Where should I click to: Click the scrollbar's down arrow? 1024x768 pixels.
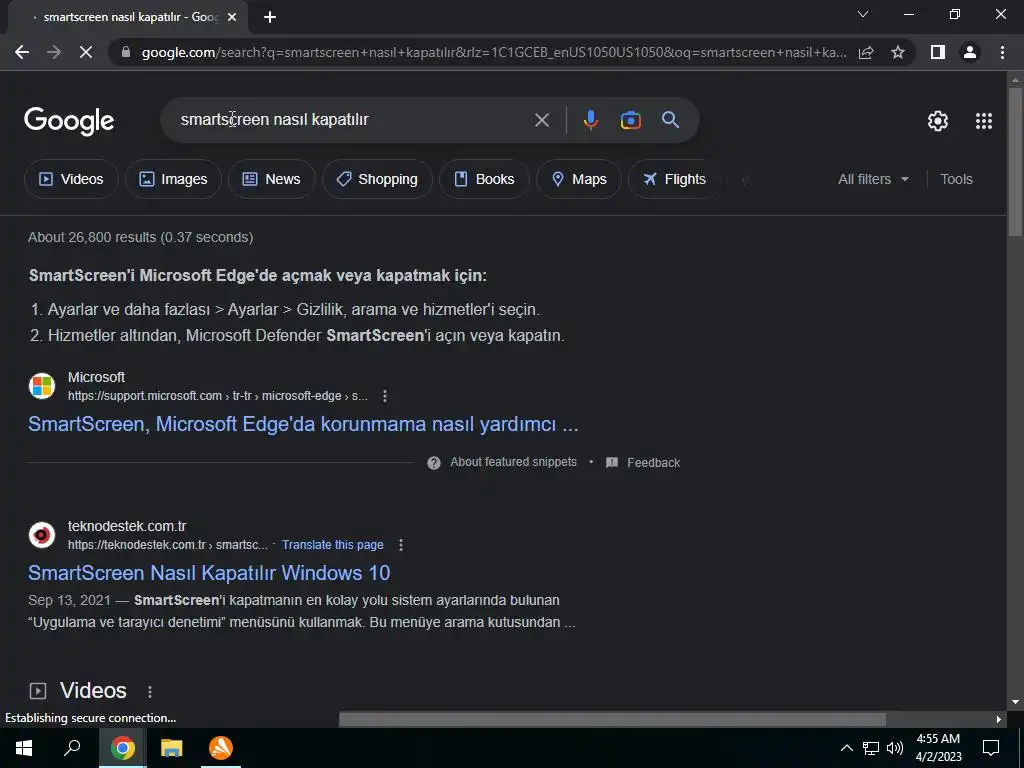point(1014,702)
